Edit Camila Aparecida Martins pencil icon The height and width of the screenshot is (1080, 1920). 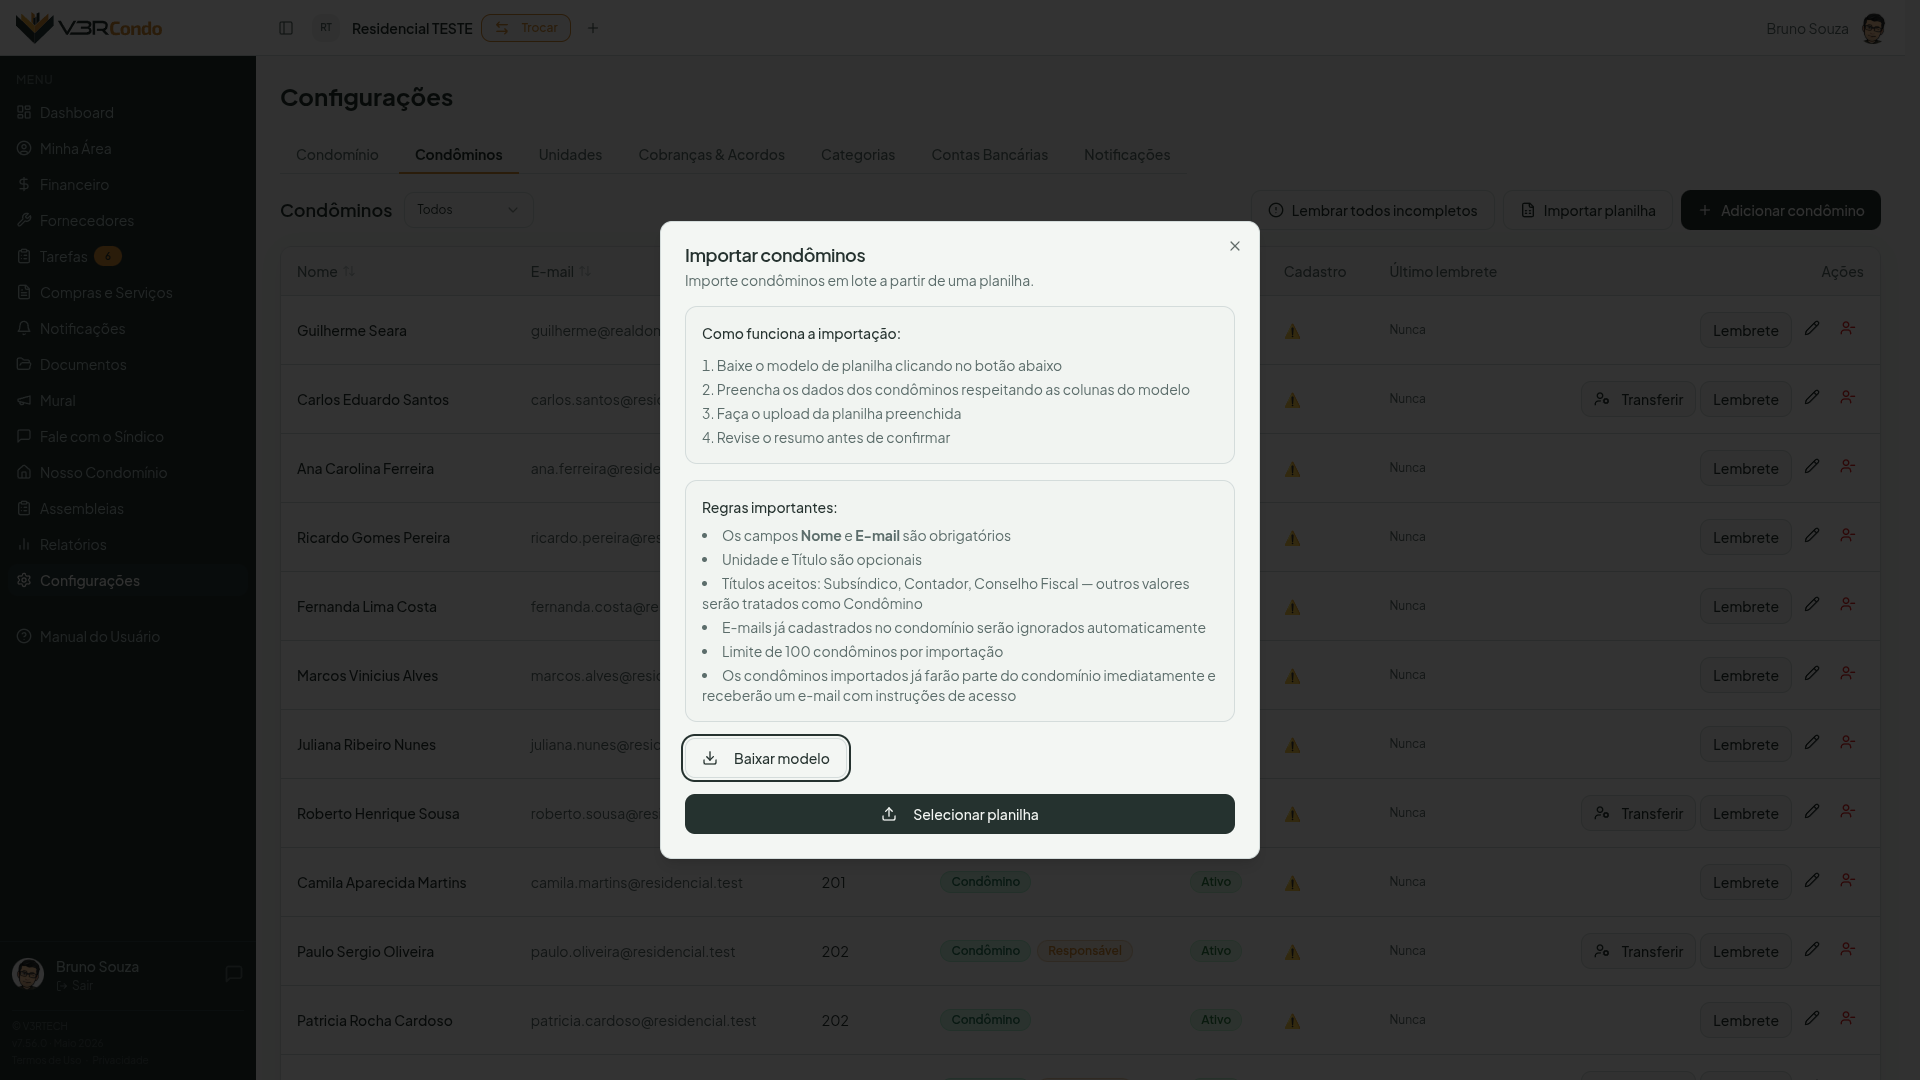point(1811,880)
